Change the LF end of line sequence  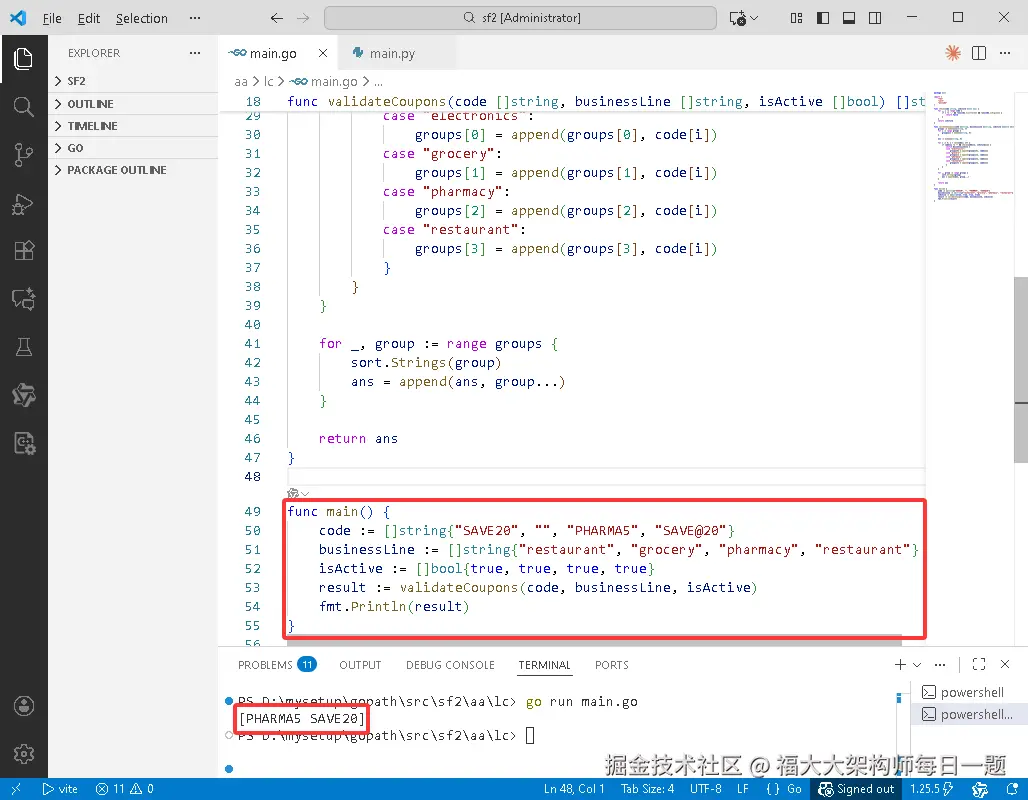743,789
